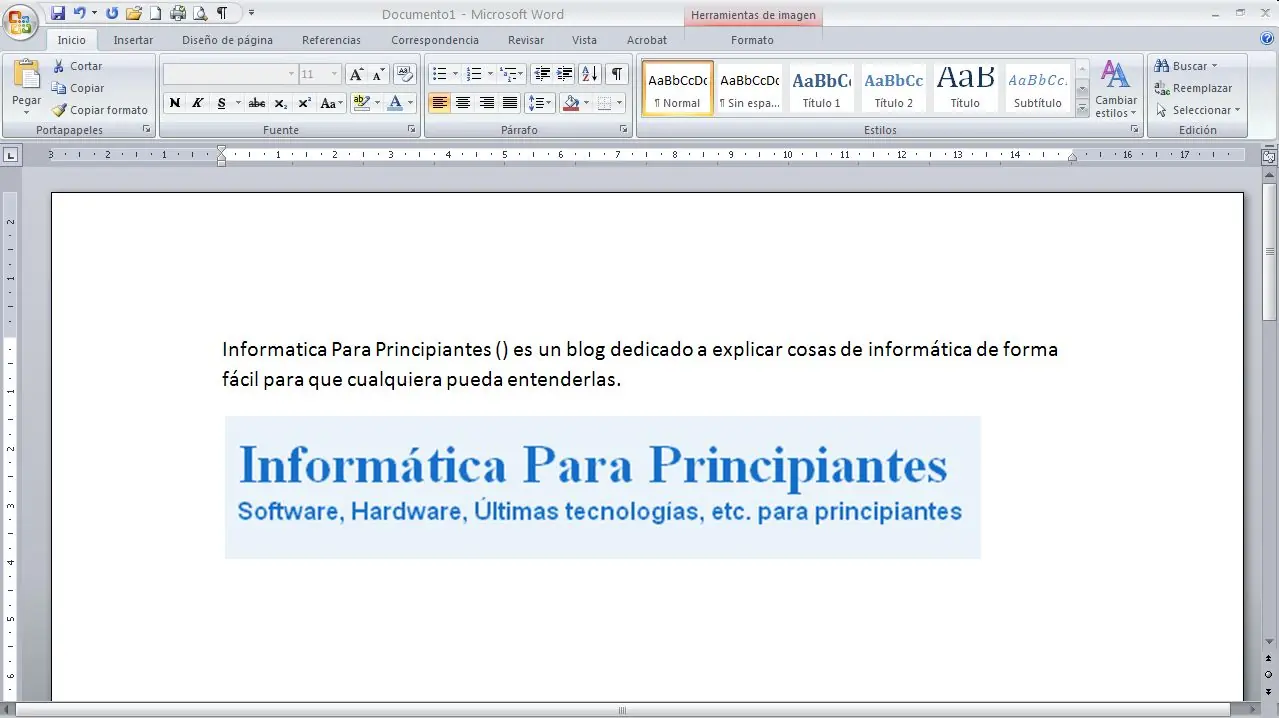Click the highlight color button
Image resolution: width=1279 pixels, height=718 pixels.
[362, 103]
